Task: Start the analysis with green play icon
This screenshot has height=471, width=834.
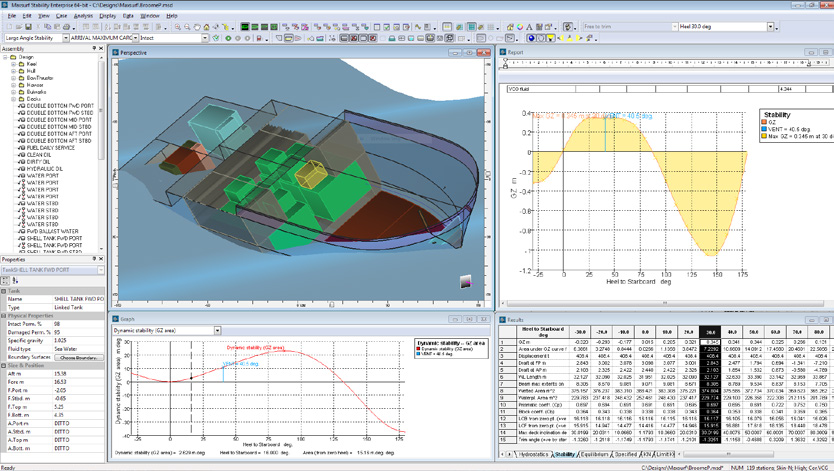Action: point(228,38)
